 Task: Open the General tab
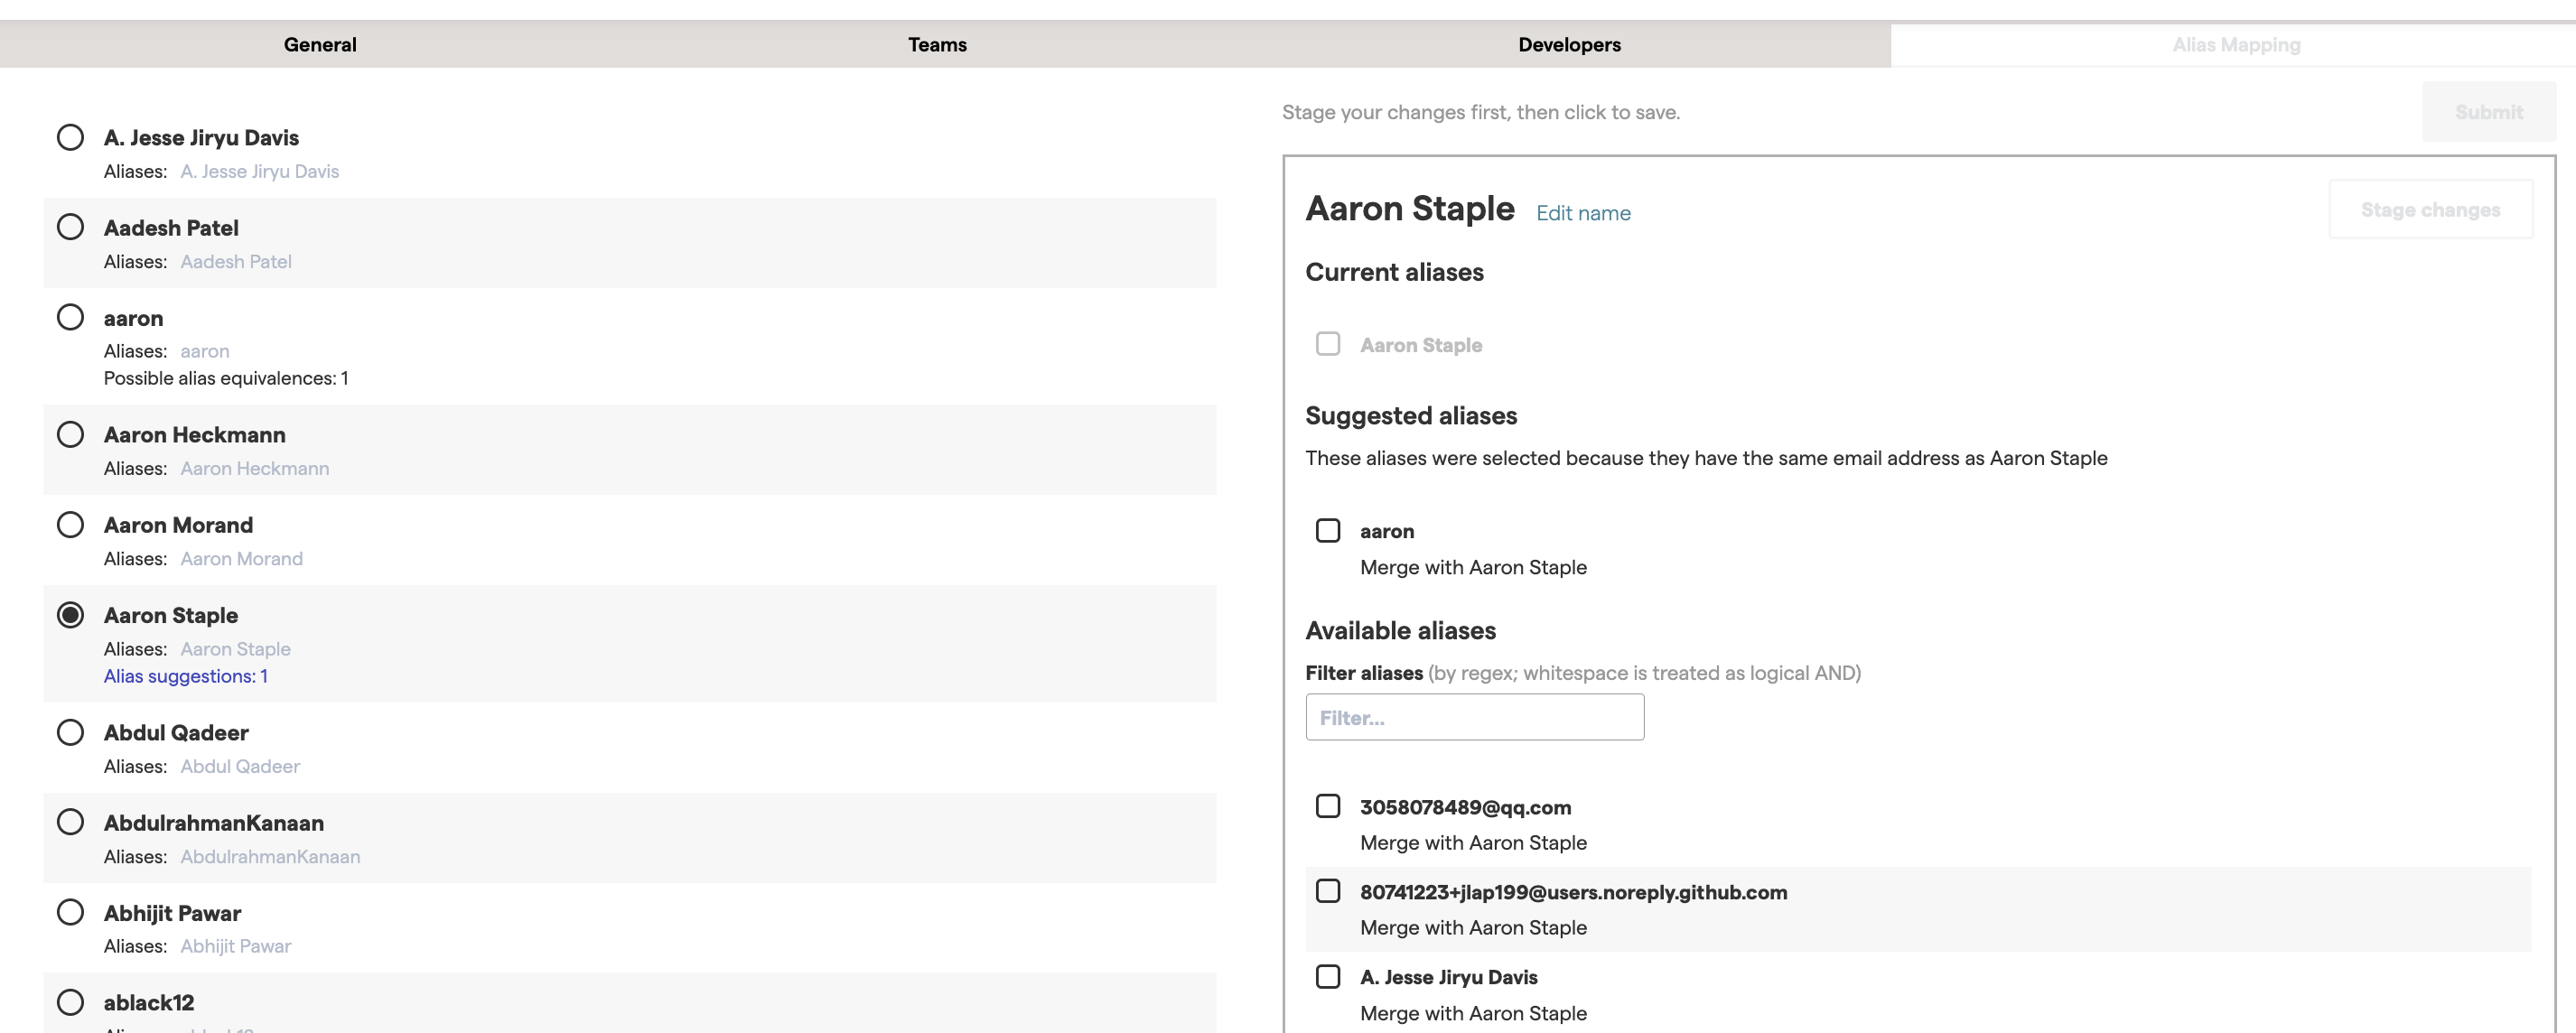319,44
